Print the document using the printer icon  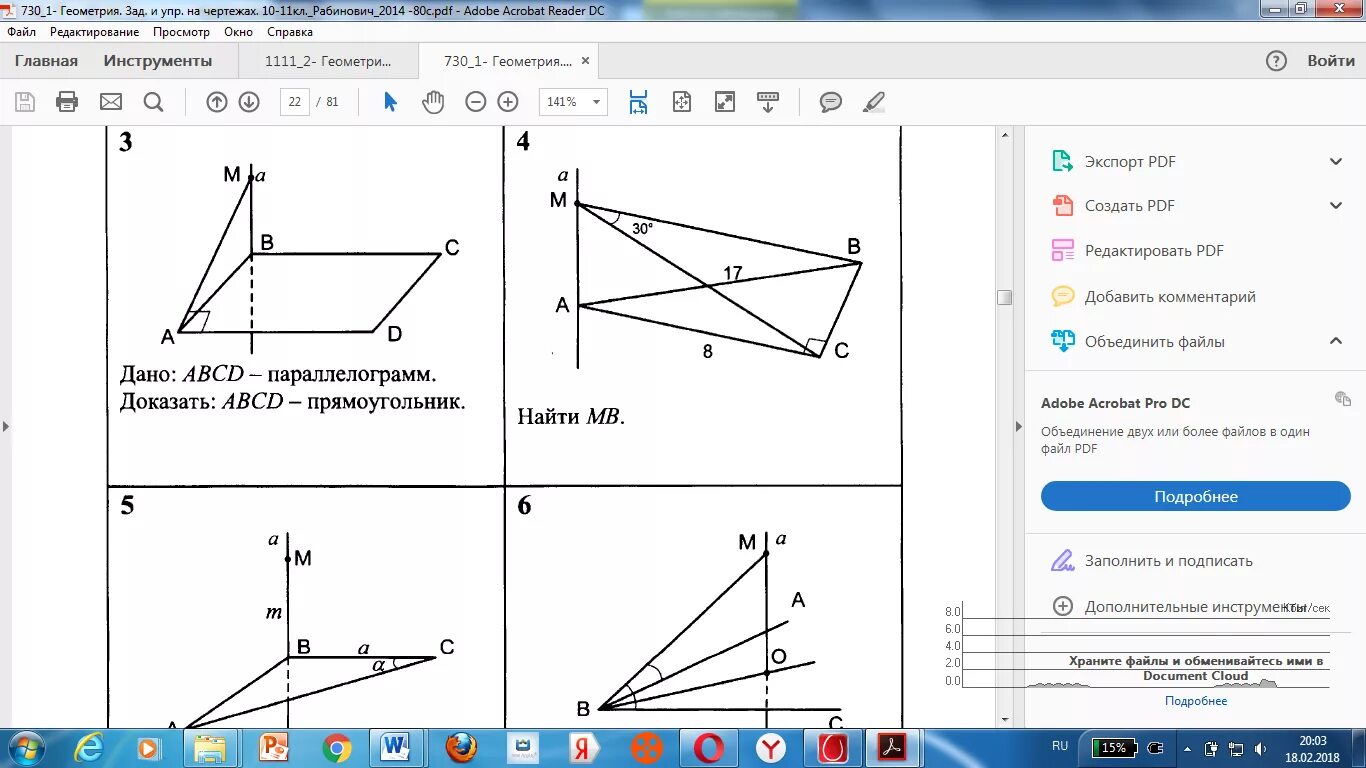(x=67, y=102)
